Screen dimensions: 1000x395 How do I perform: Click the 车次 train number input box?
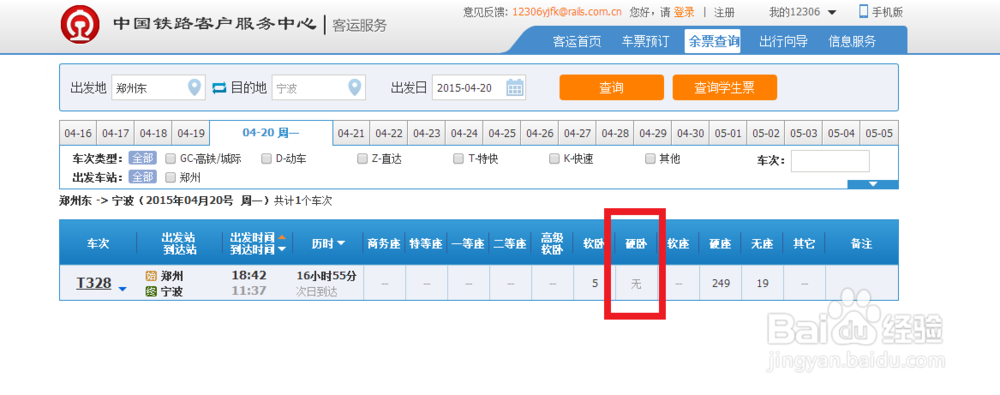[x=830, y=161]
